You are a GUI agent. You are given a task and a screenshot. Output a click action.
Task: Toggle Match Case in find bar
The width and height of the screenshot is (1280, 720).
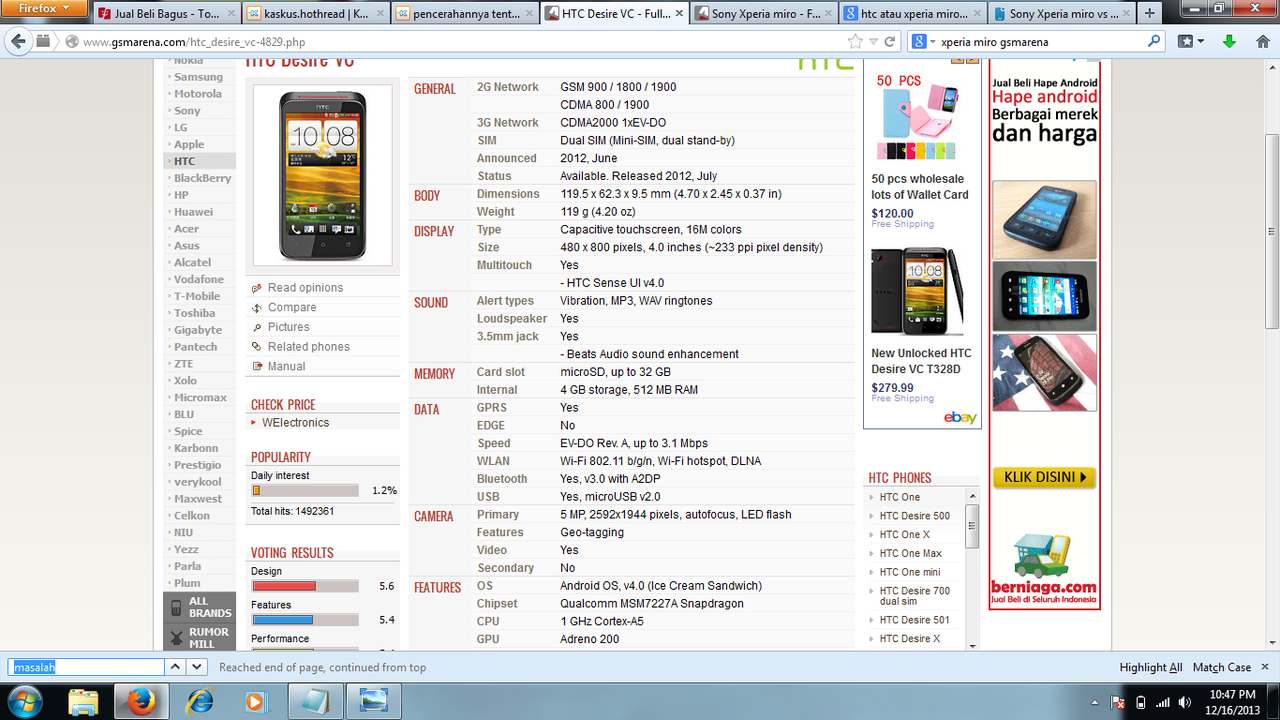[x=1222, y=667]
